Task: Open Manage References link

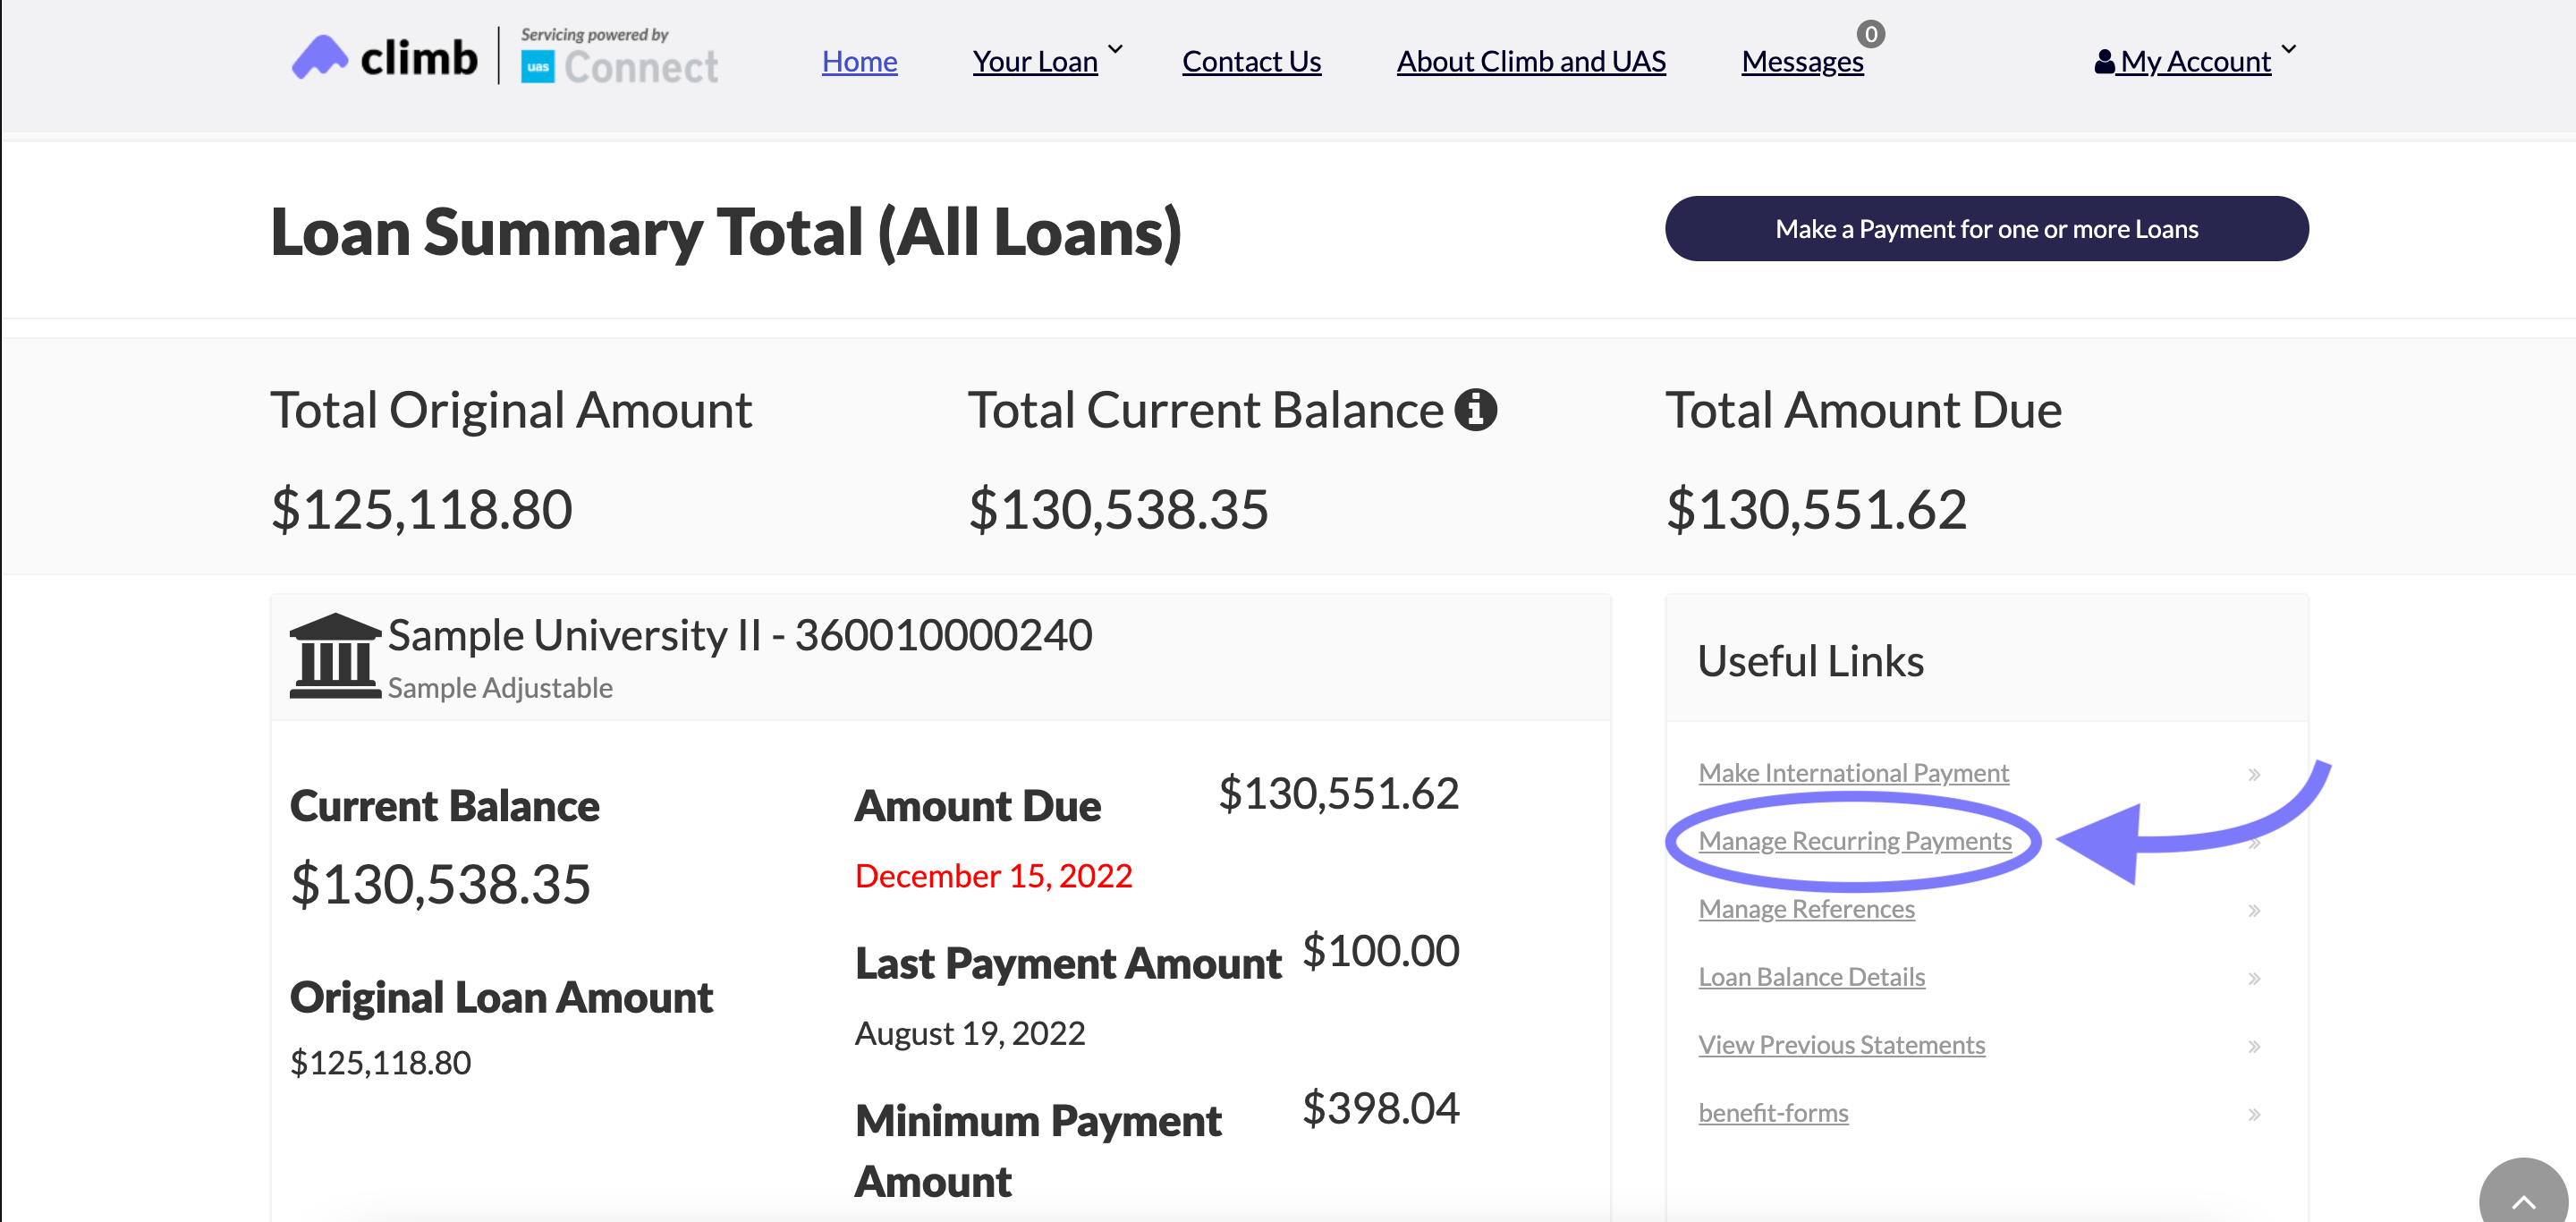Action: click(1806, 909)
